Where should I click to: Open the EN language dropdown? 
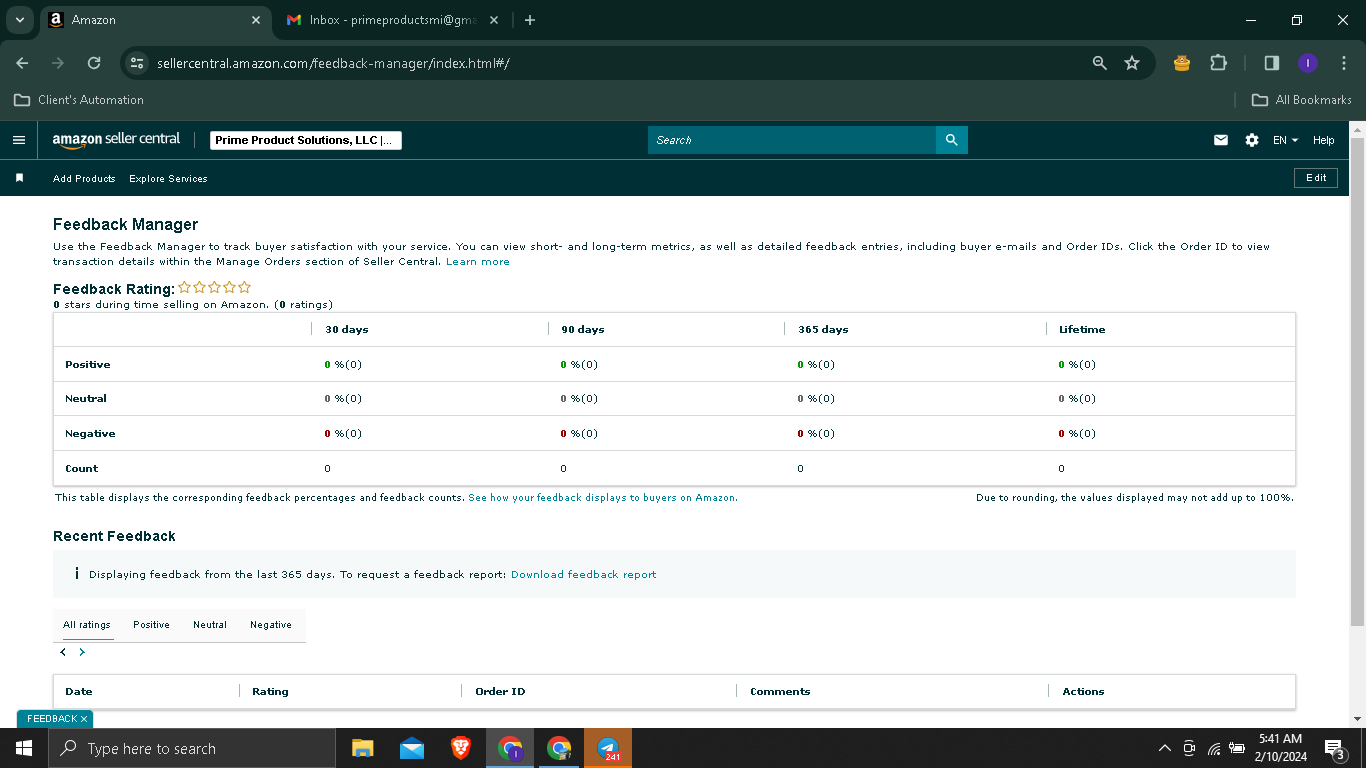coord(1285,140)
